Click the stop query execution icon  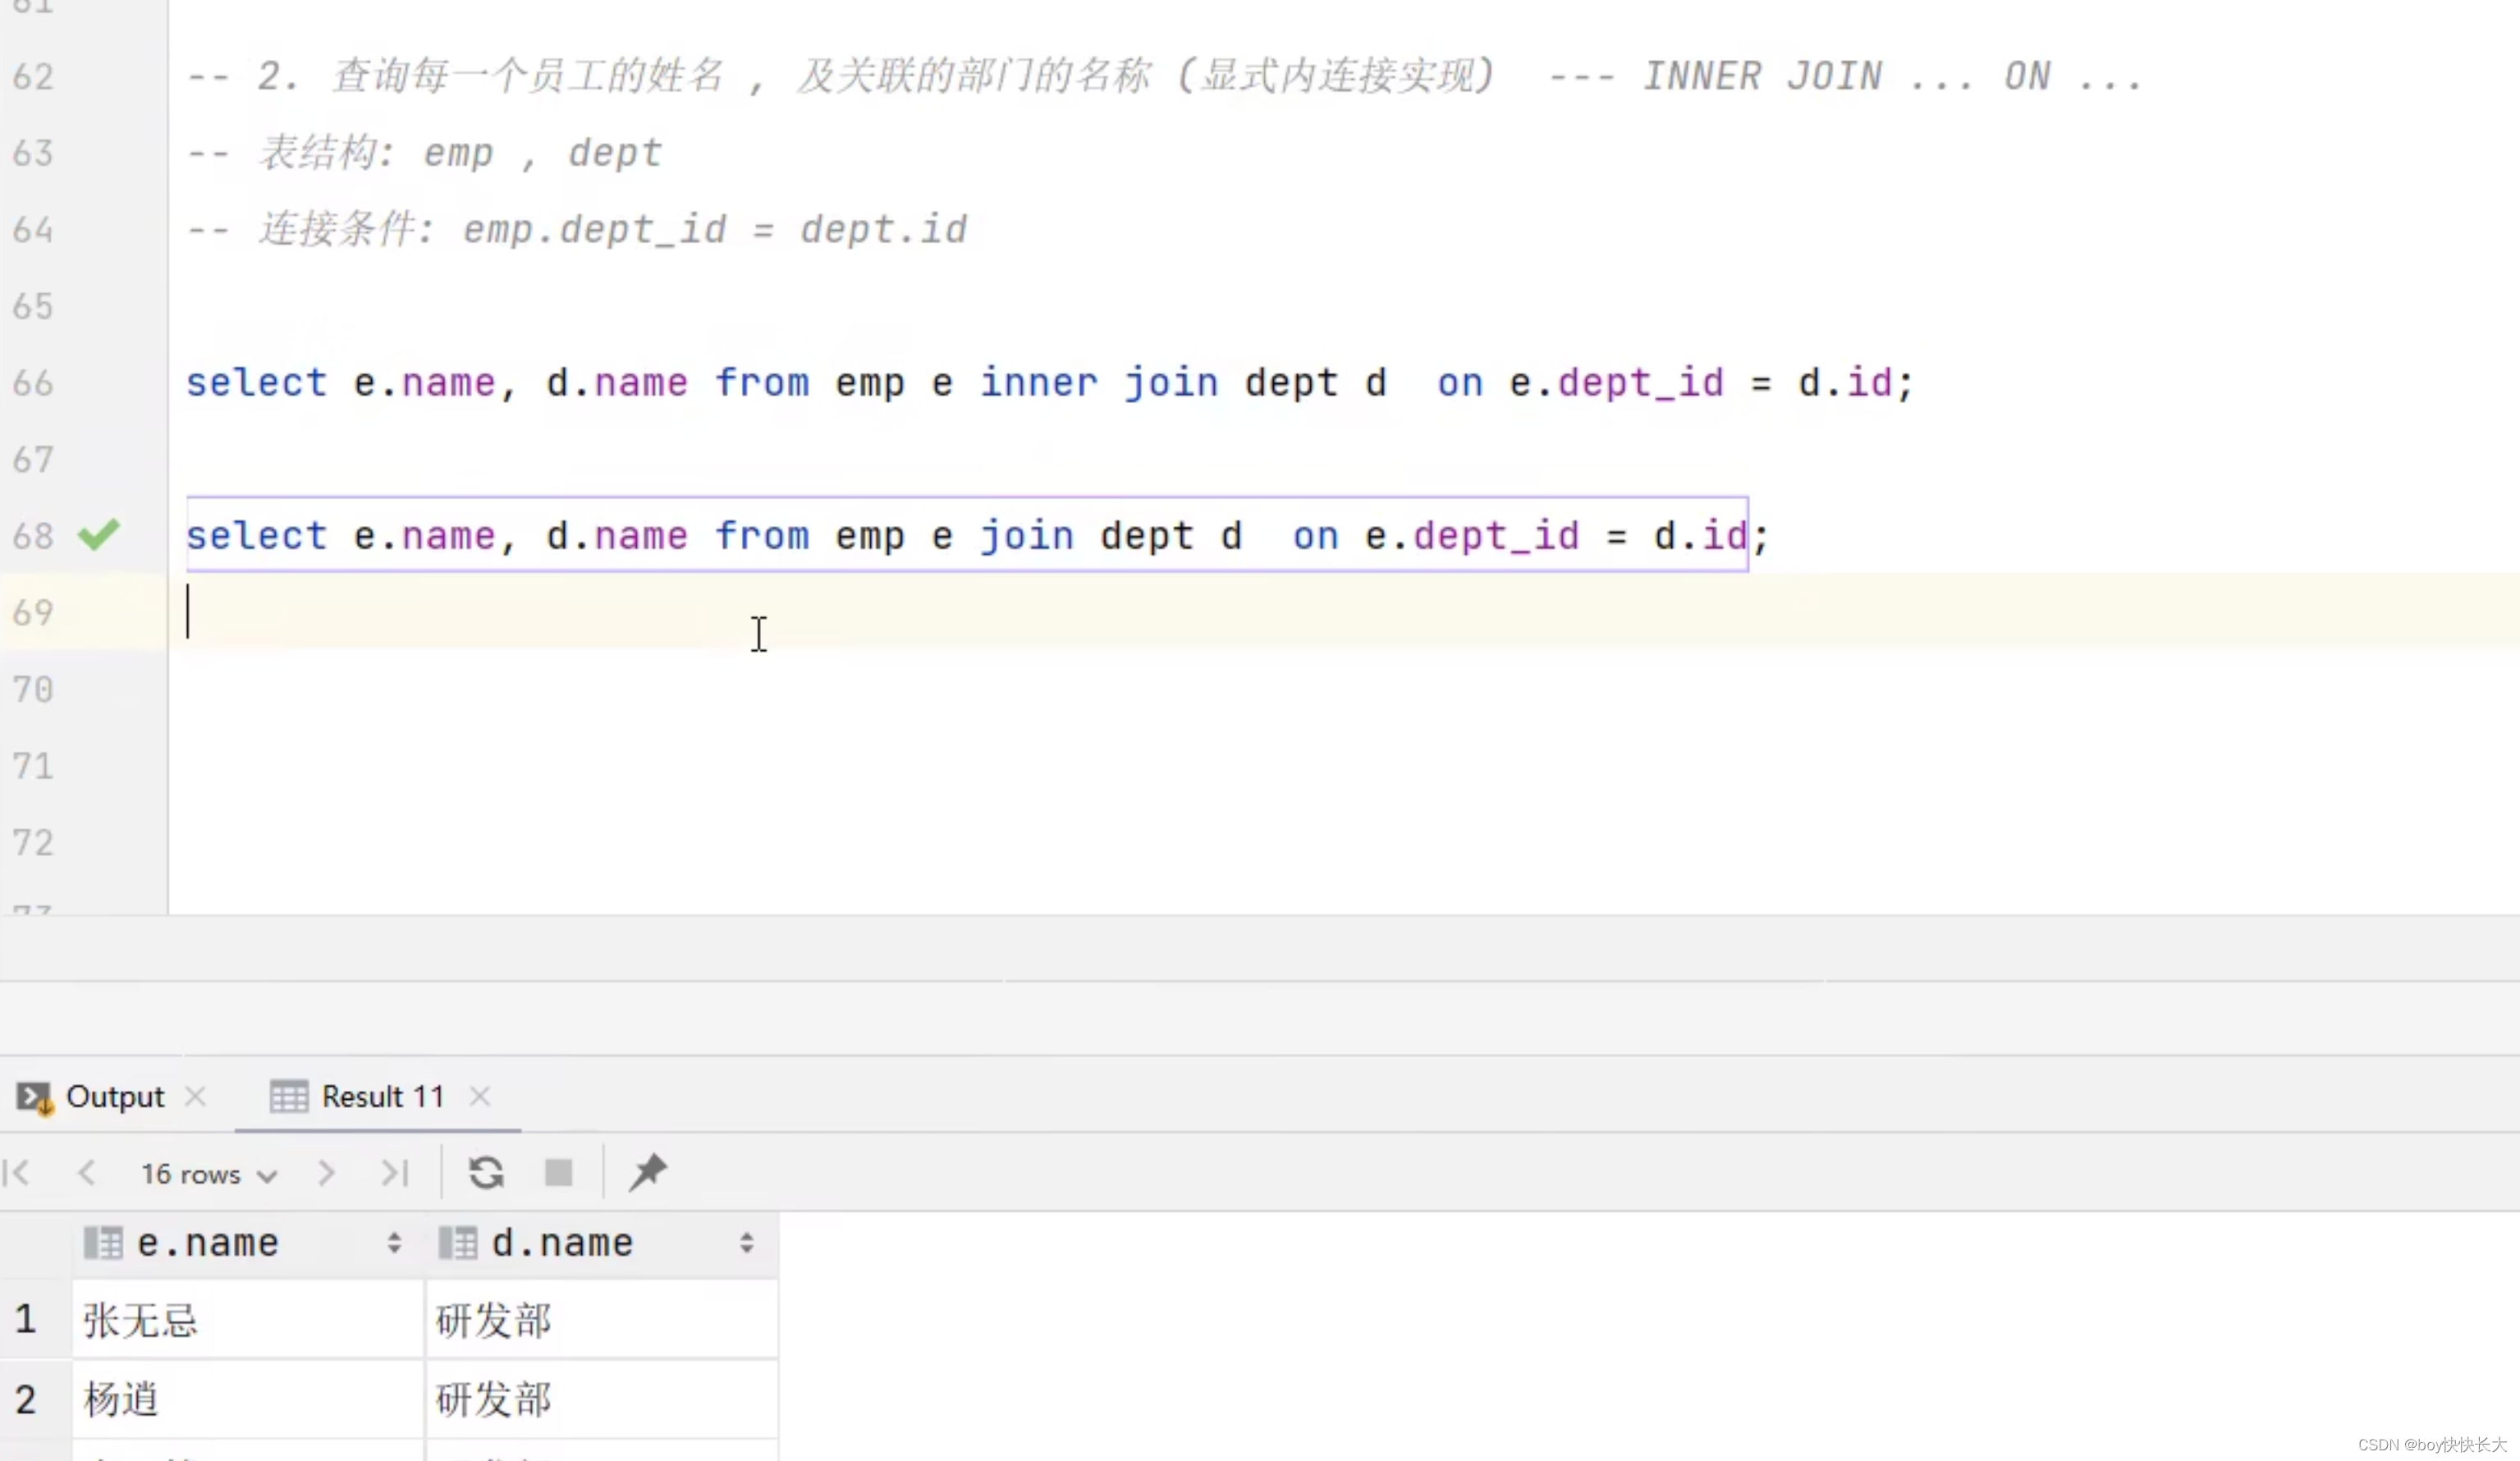click(560, 1172)
